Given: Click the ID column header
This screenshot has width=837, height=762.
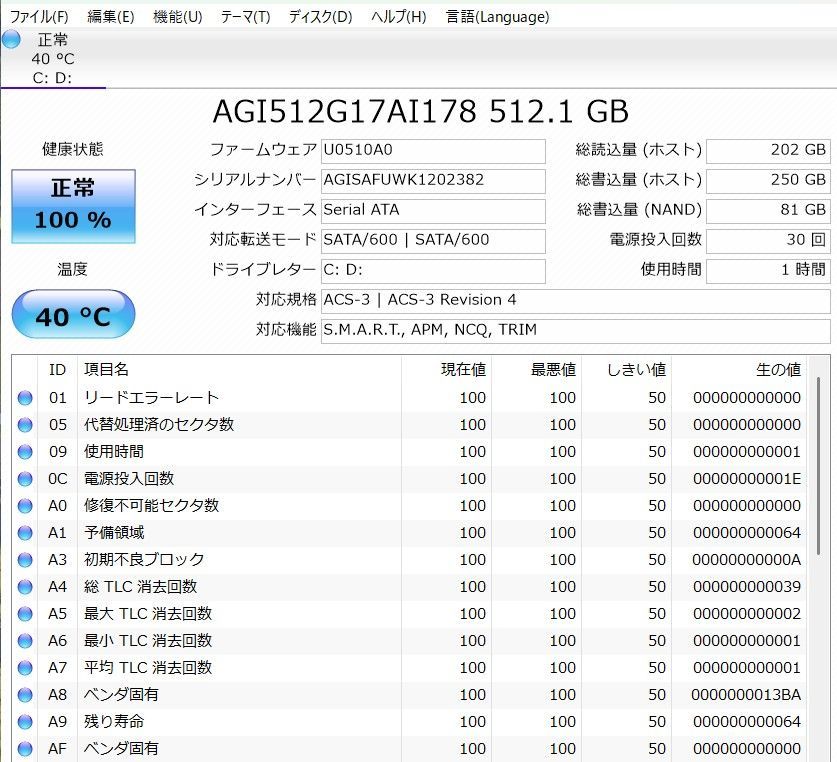Looking at the screenshot, I should coord(58,370).
